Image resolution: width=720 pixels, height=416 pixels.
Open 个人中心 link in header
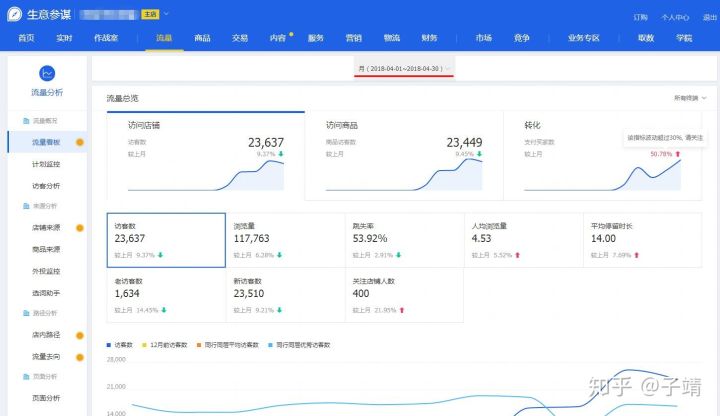(675, 17)
